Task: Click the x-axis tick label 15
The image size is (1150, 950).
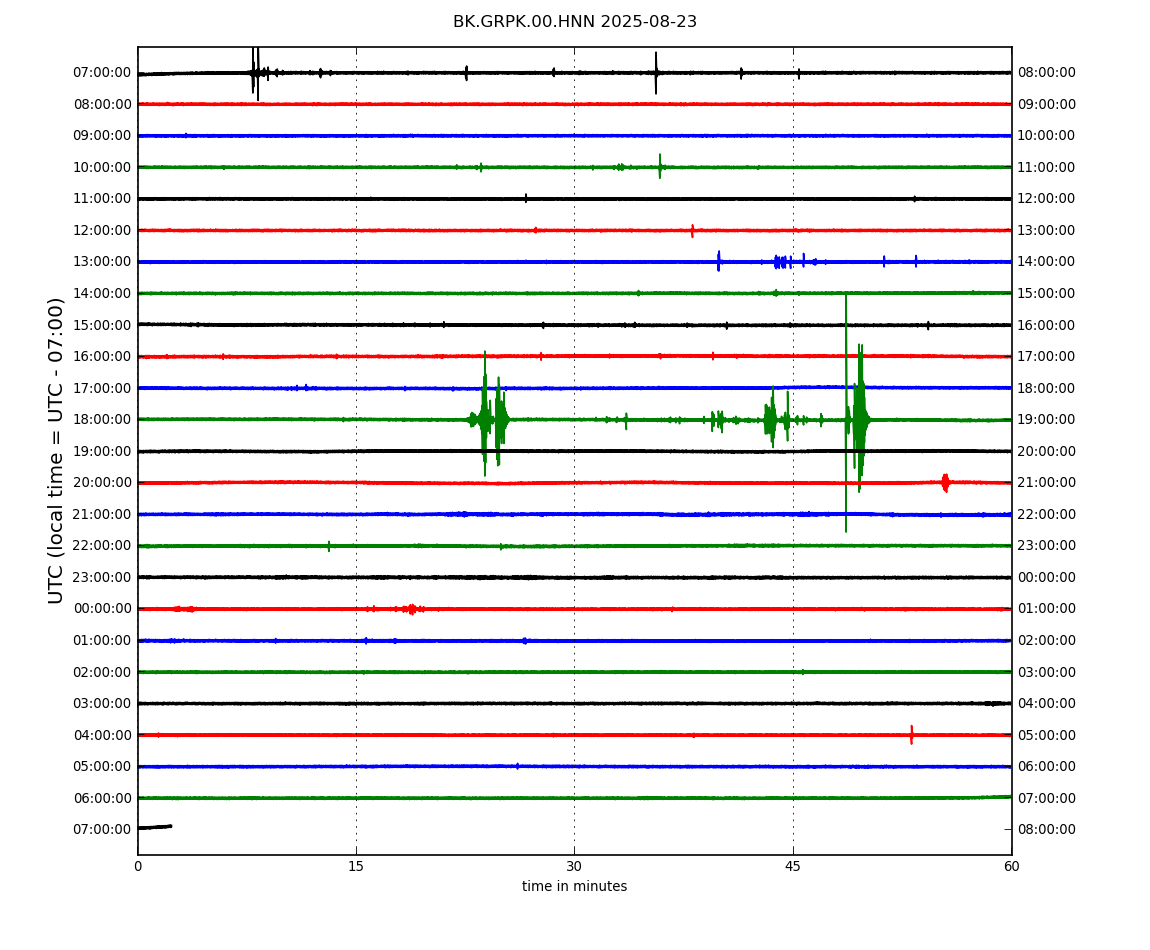Action: [356, 866]
